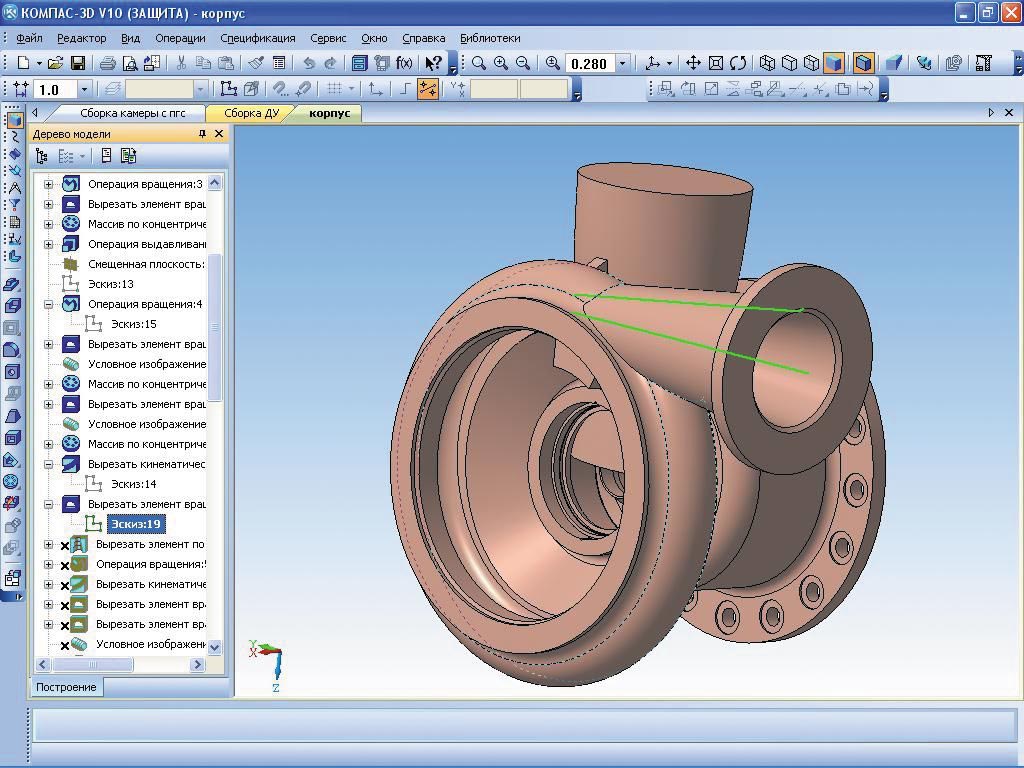Pin the Дерево модели panel

point(203,134)
